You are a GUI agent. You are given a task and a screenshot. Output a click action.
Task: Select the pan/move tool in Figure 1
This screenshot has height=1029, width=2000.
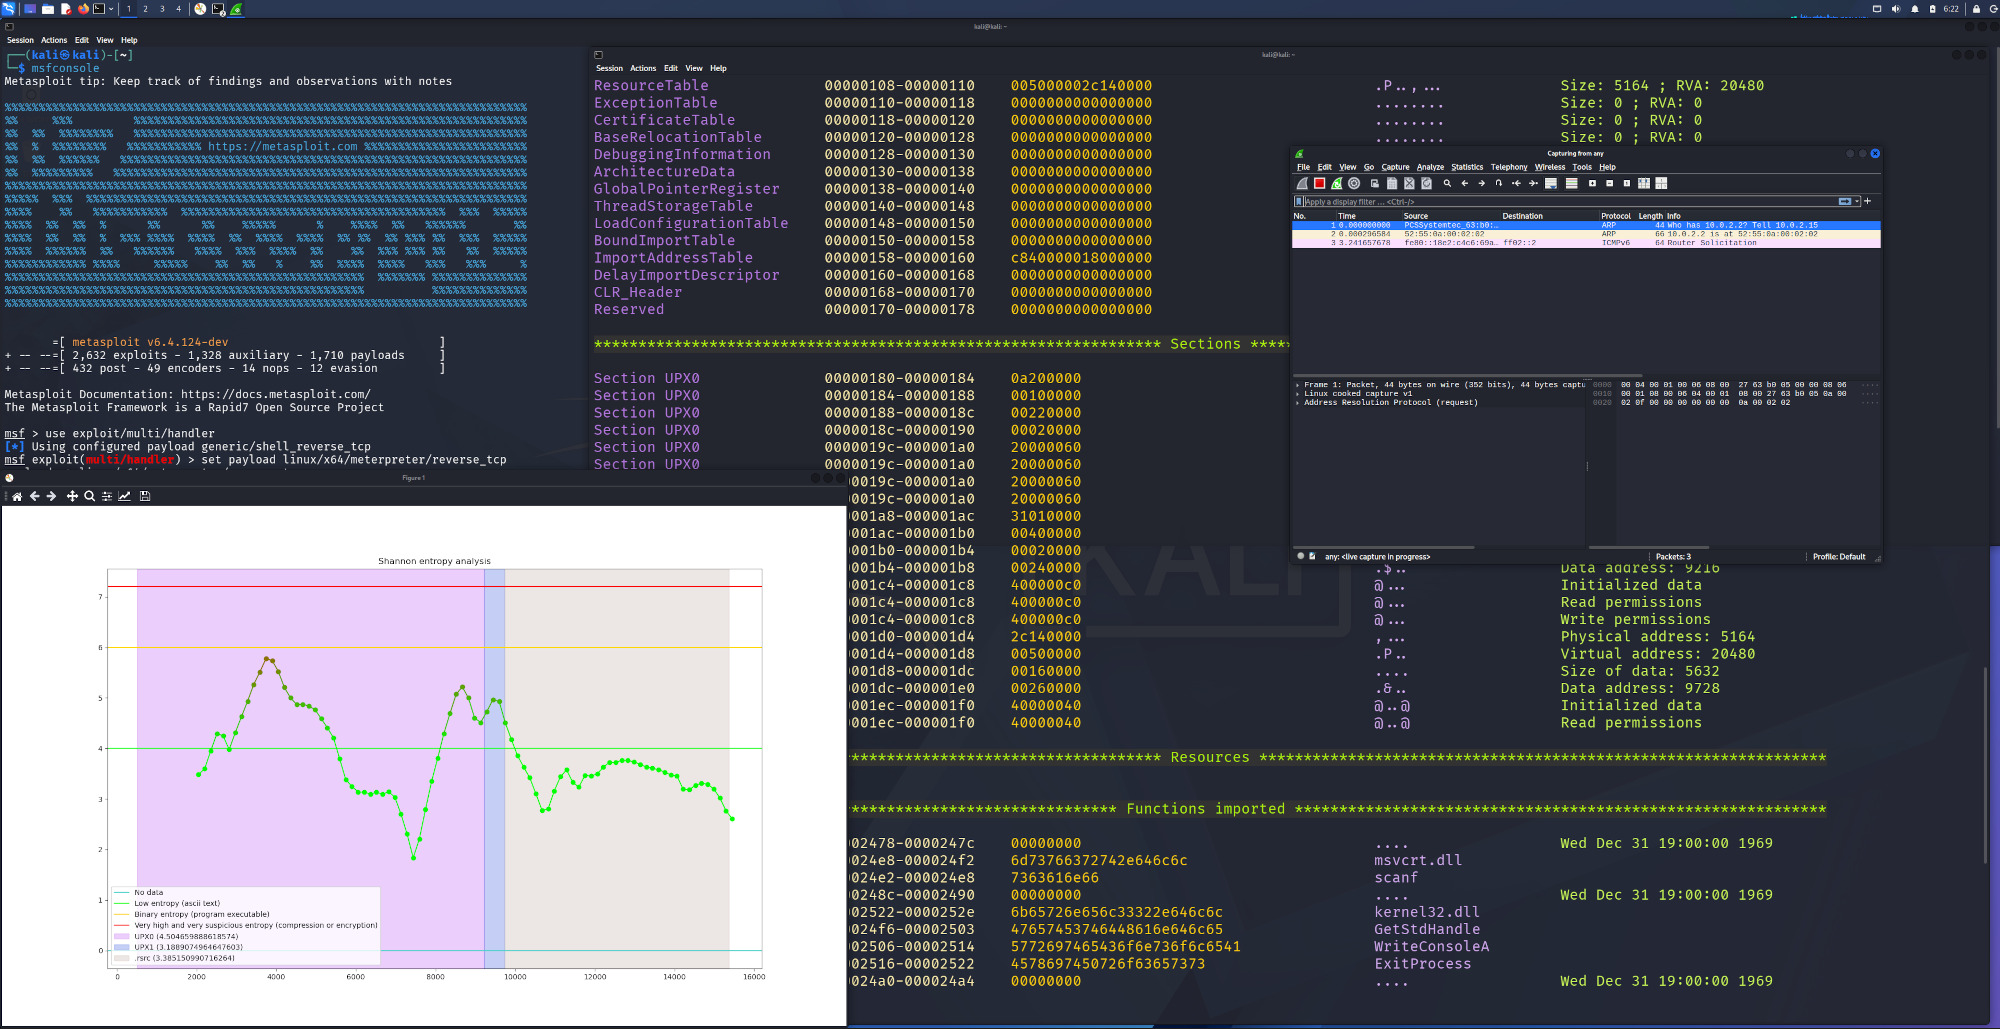point(72,496)
